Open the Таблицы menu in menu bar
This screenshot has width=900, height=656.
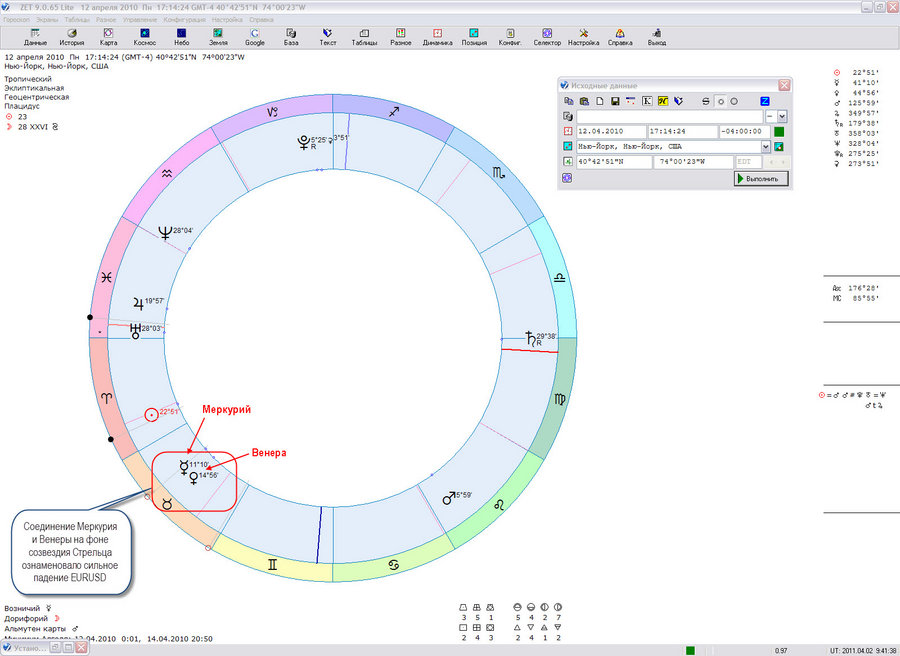point(77,20)
